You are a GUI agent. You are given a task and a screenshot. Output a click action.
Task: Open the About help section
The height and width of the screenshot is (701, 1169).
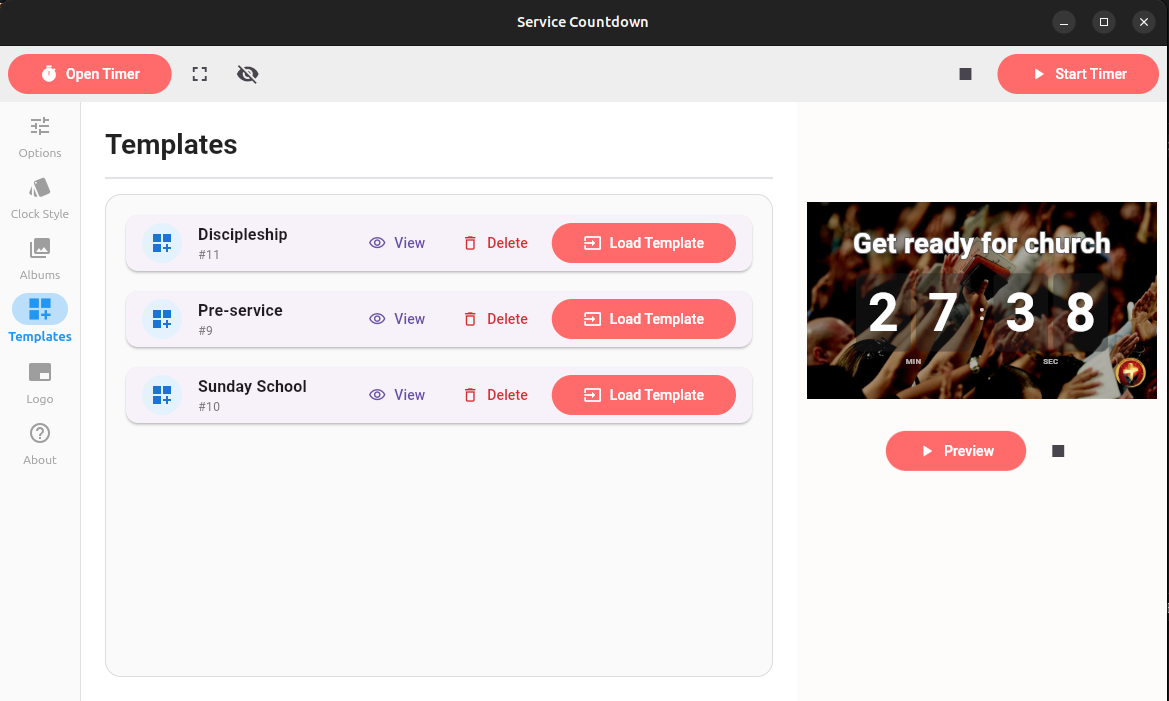coord(40,443)
